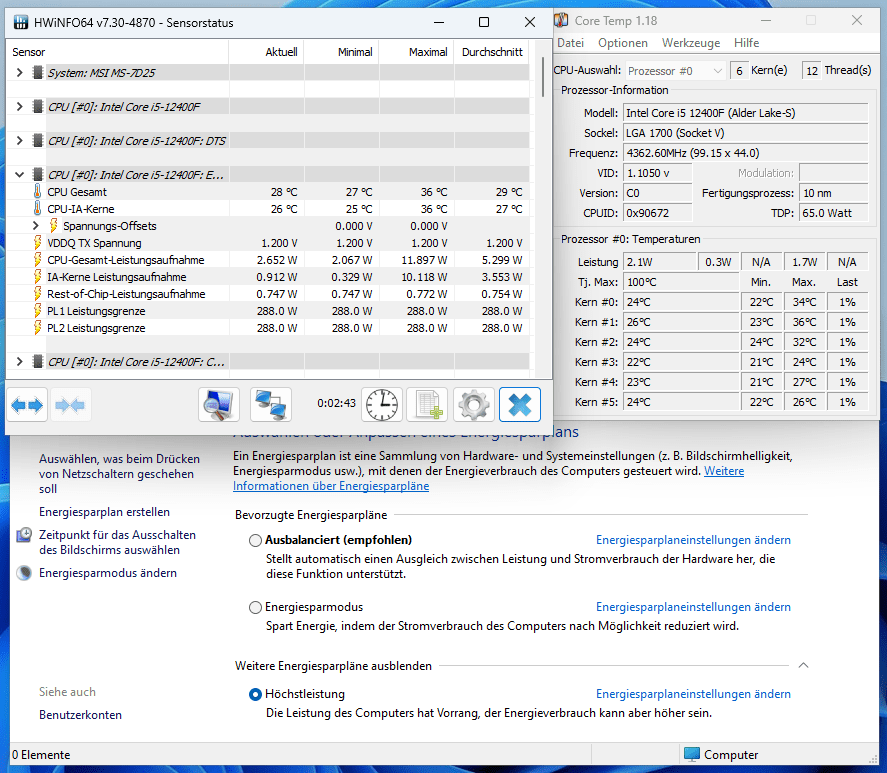The width and height of the screenshot is (887, 773).
Task: Click the TDP field showing 65.0 Watt
Action: (x=834, y=213)
